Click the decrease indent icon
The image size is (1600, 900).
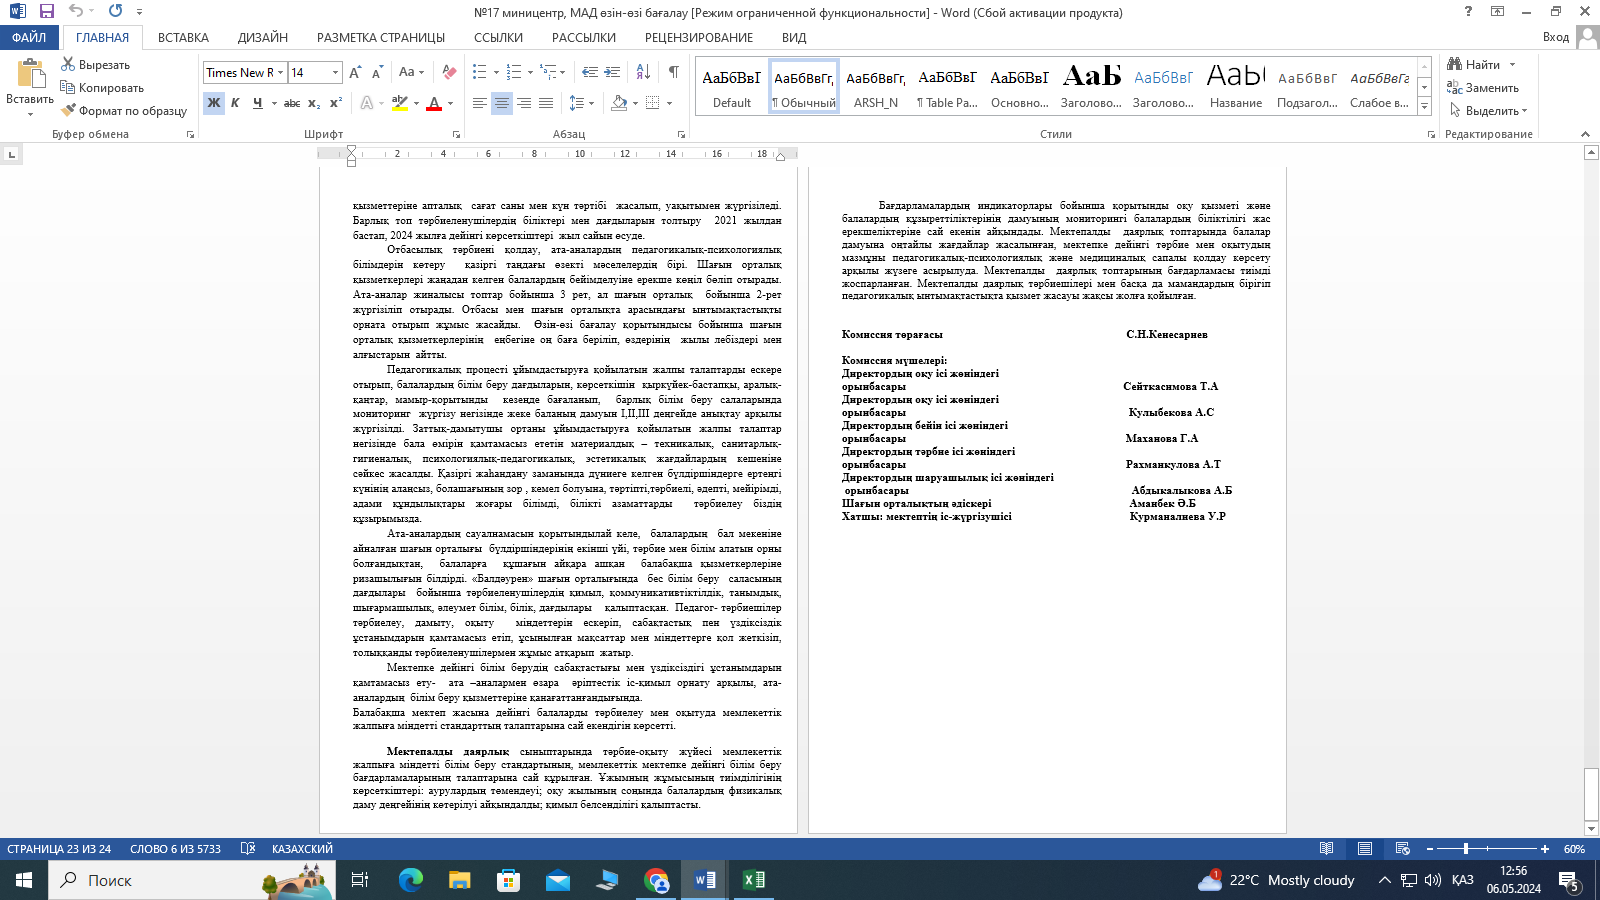(x=590, y=72)
